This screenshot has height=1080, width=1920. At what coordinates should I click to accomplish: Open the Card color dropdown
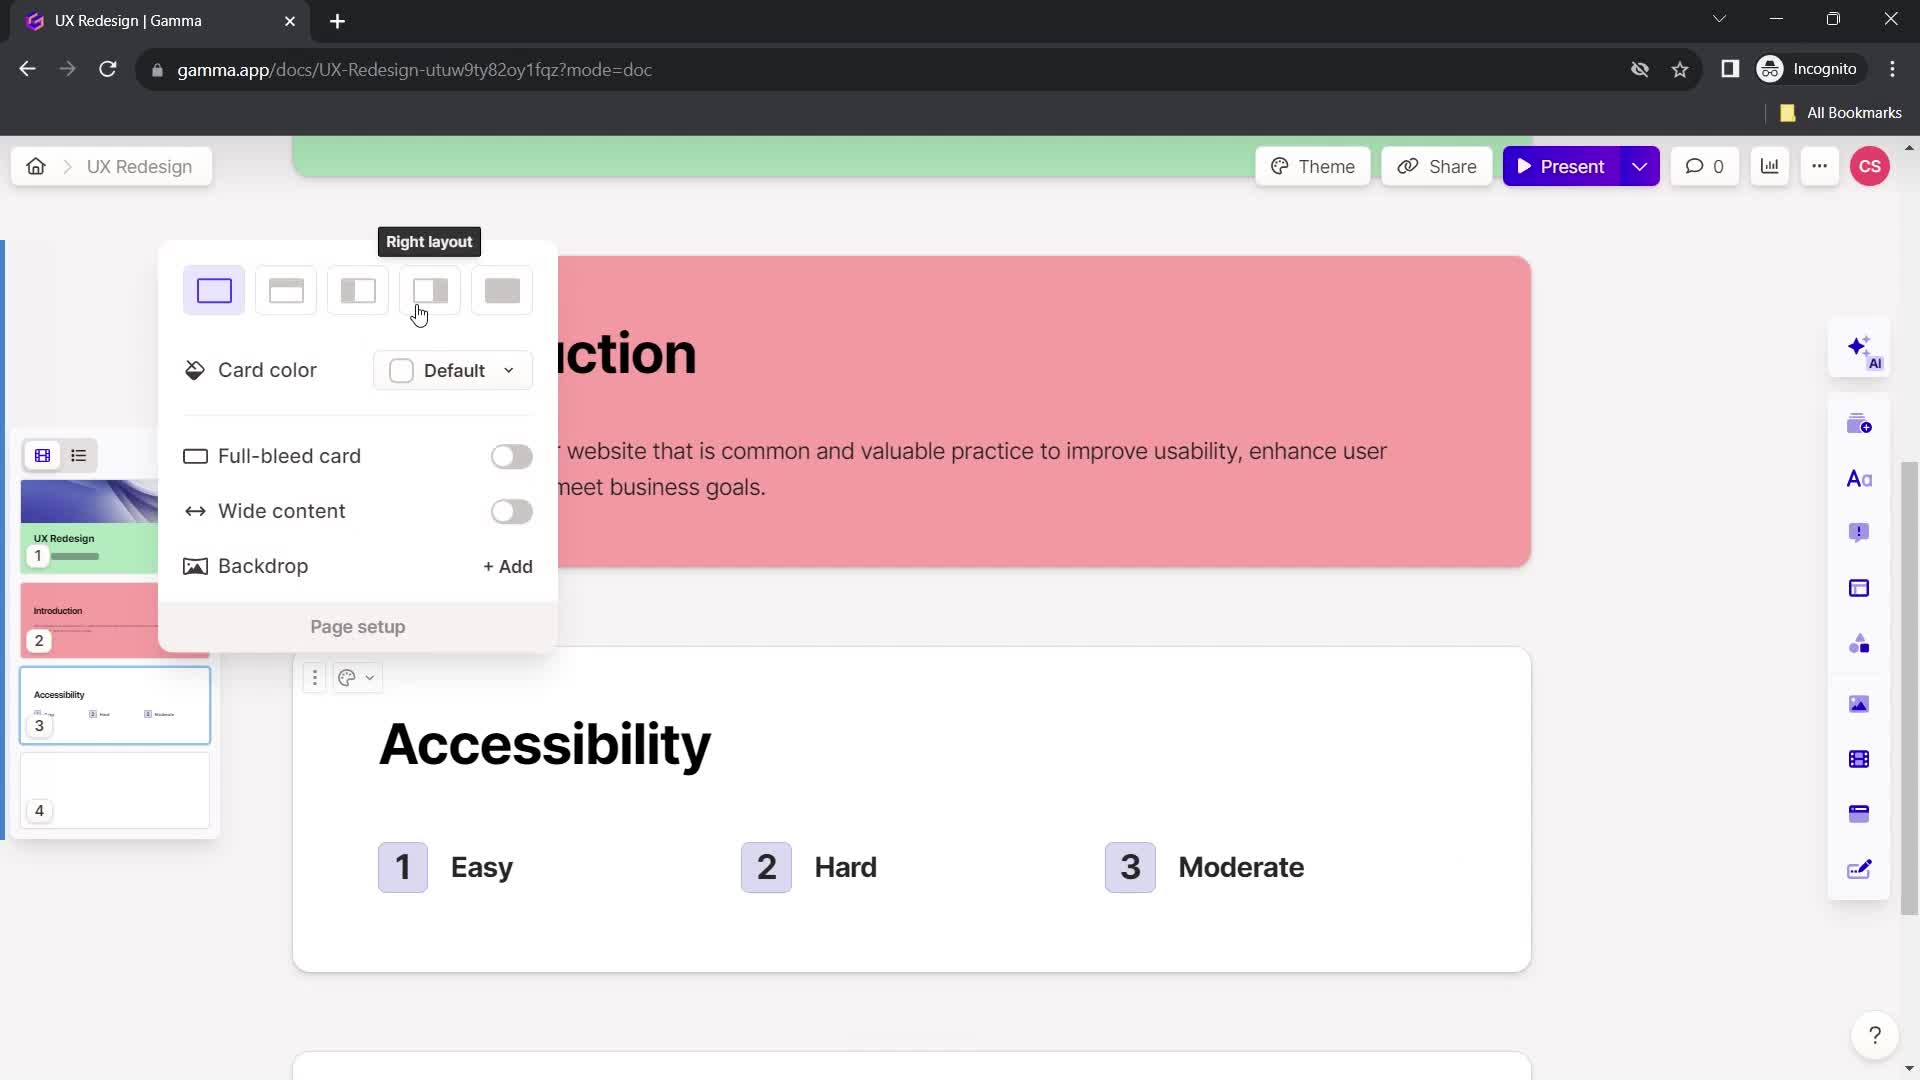454,369
